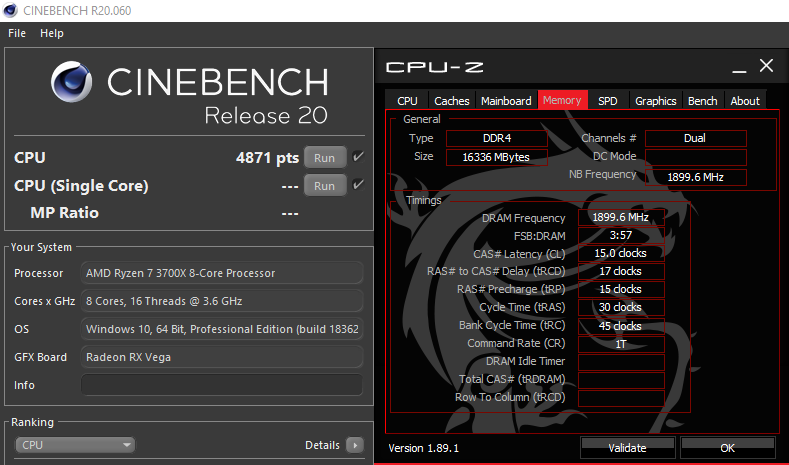Viewport: 789px width, 465px height.
Task: Click the OS field showing Windows 10
Action: [x=222, y=329]
